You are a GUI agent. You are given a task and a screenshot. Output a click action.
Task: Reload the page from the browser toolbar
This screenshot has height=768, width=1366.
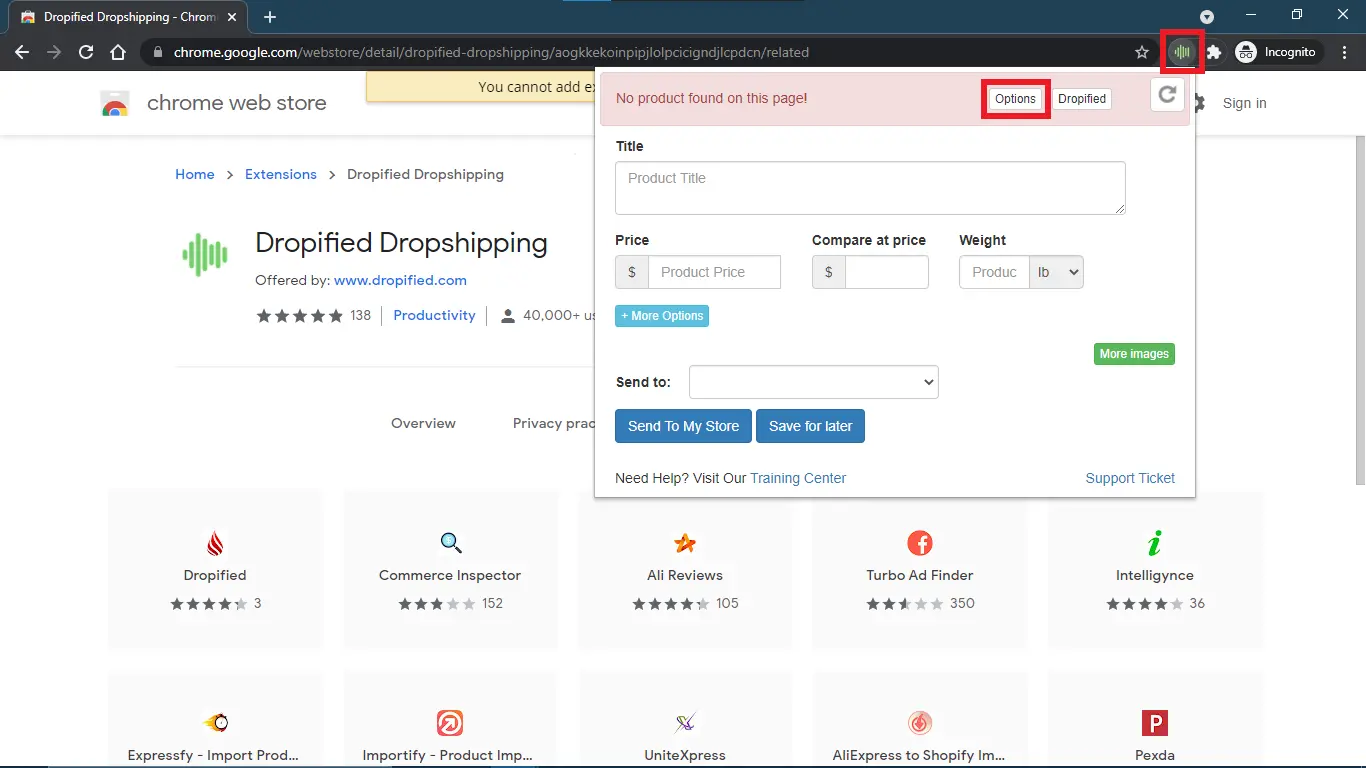86,52
